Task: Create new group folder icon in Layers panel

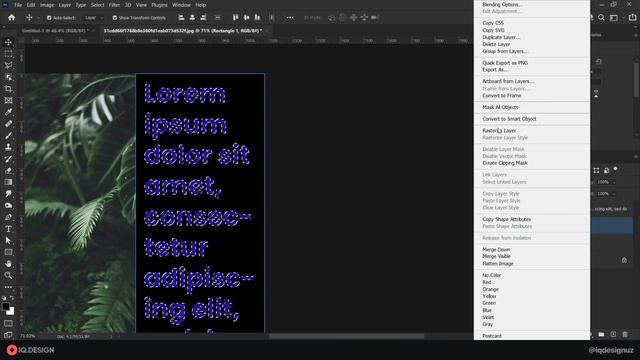Action: [601, 334]
